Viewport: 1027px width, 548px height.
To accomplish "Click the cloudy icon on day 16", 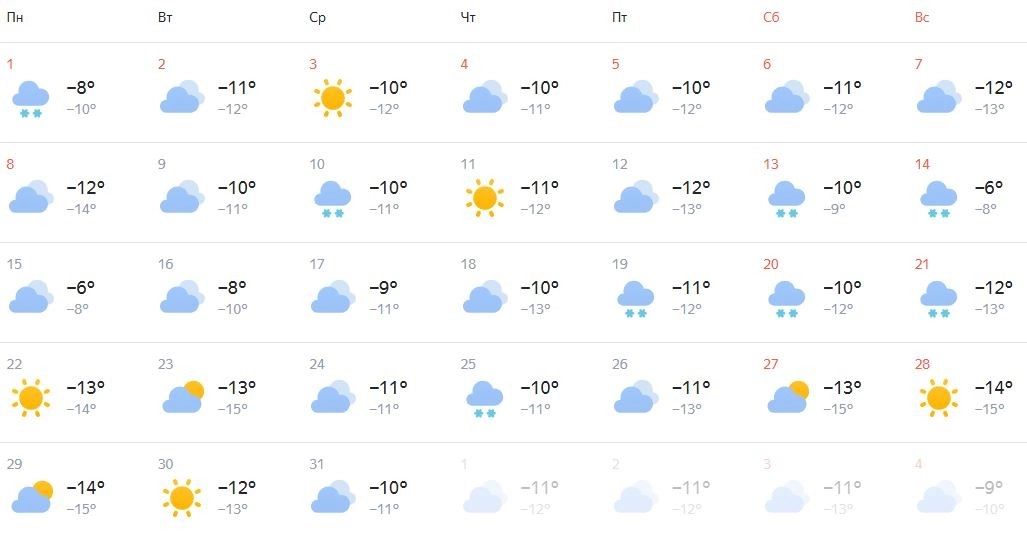I will (x=181, y=297).
